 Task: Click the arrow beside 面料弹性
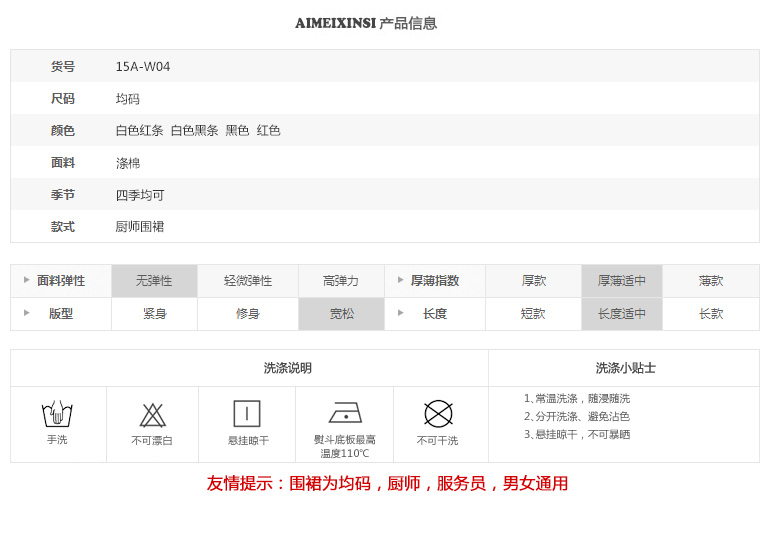click(26, 280)
